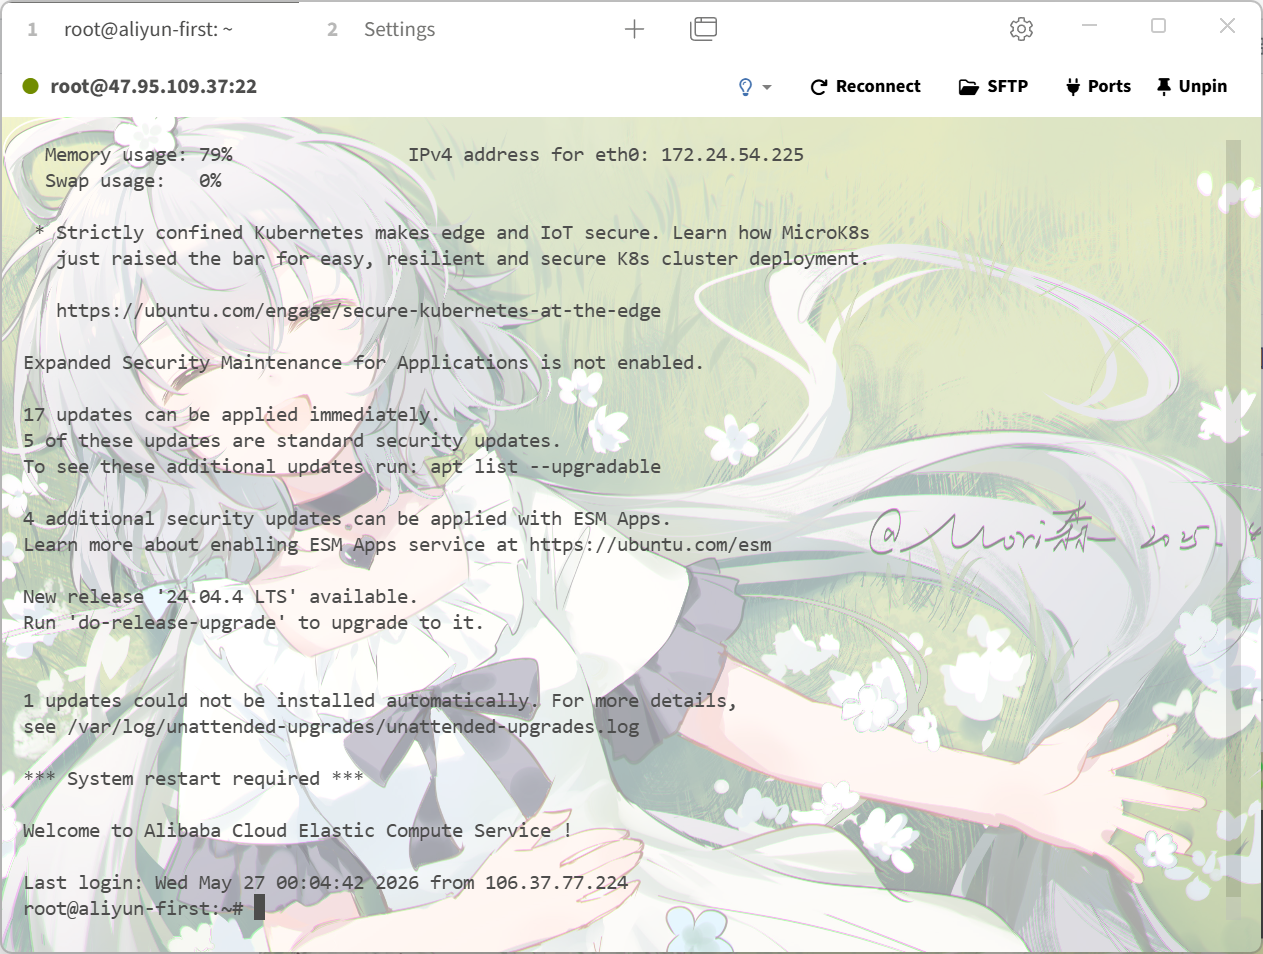The image size is (1263, 954).
Task: Minimize the terminal window
Action: coord(1090,26)
